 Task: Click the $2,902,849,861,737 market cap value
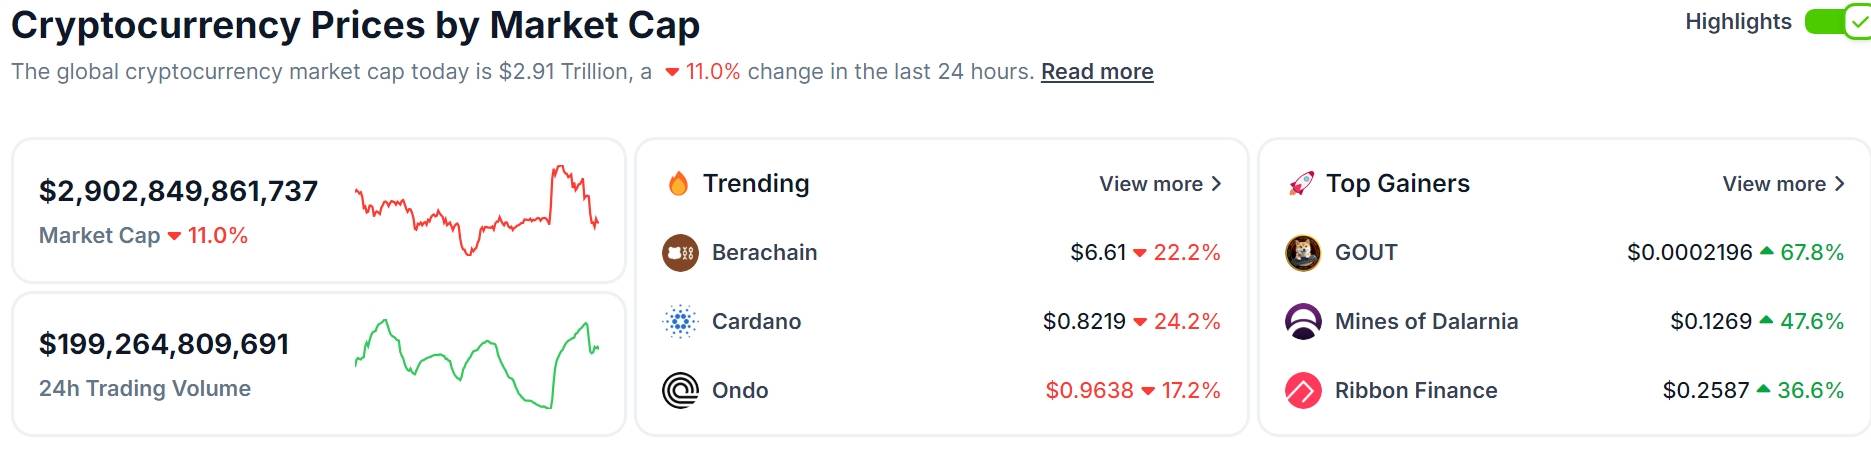[x=178, y=191]
